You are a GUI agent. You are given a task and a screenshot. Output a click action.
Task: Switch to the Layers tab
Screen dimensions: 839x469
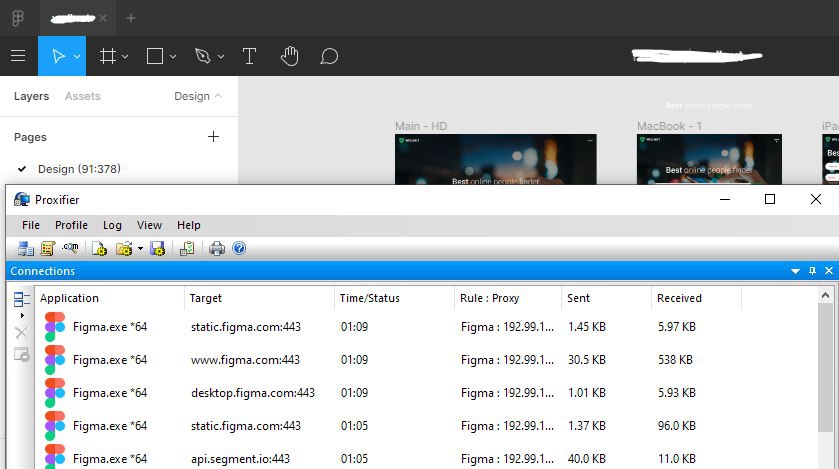click(31, 96)
